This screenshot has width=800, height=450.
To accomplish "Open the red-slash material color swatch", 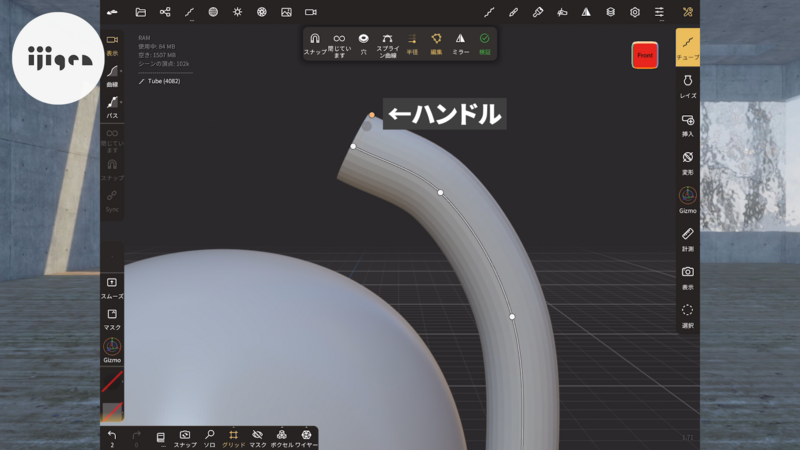I will 112,381.
